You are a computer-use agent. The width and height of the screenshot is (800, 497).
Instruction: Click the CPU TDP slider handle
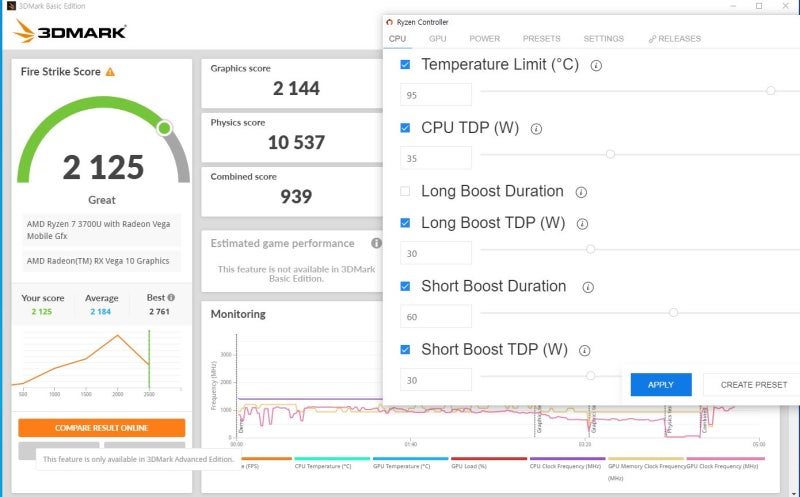pyautogui.click(x=610, y=154)
